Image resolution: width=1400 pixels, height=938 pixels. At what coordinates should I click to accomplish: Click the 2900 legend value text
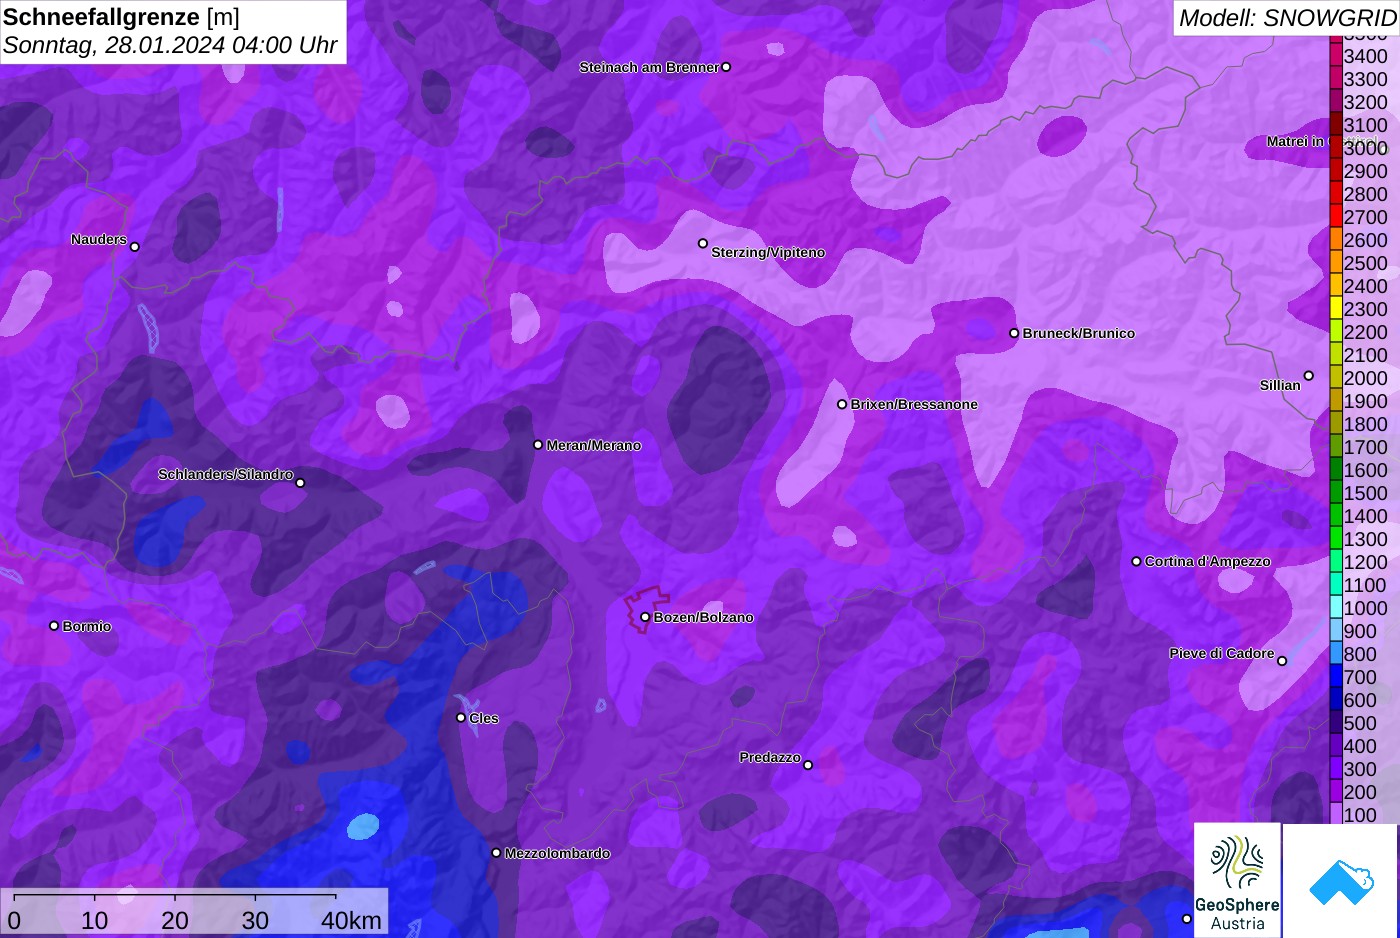click(1365, 171)
